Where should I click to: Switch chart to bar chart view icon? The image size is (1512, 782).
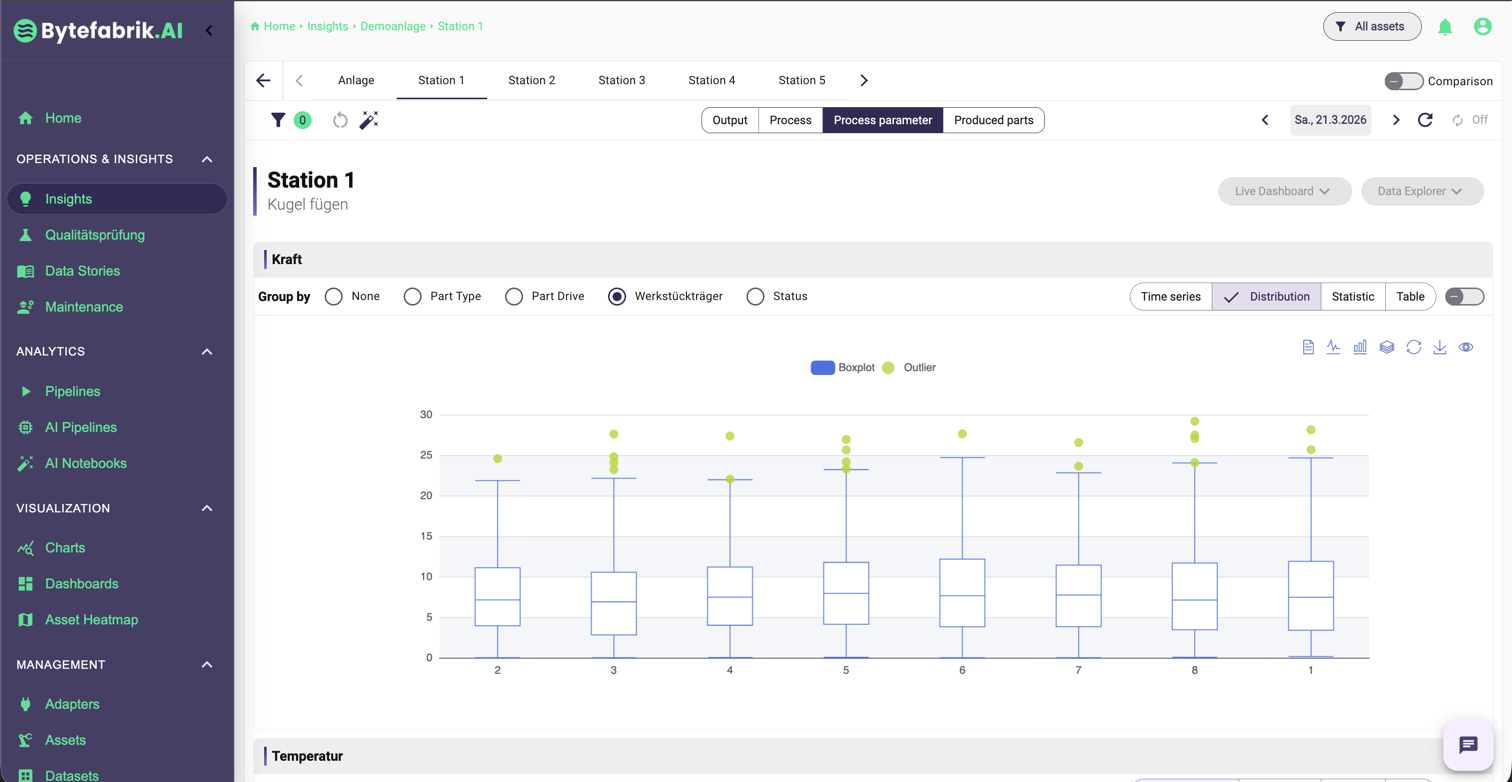[x=1360, y=347]
